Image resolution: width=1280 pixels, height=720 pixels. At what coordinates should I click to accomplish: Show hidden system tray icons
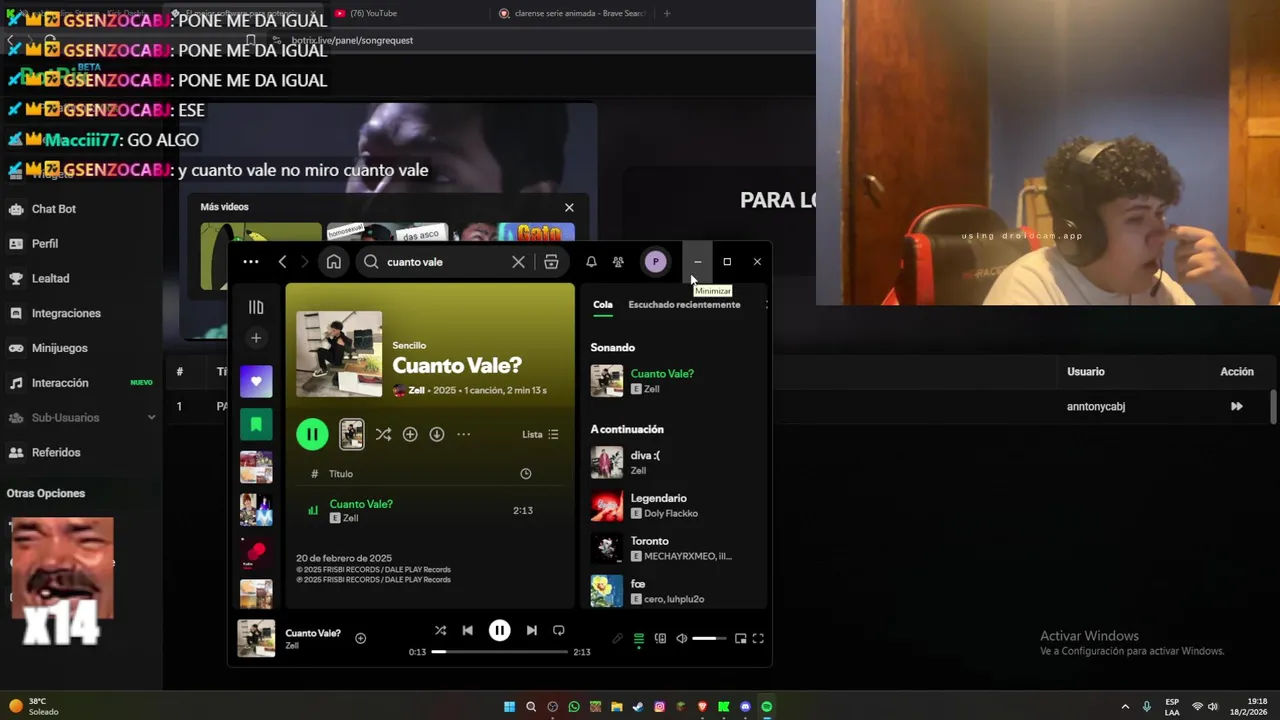pos(1125,707)
